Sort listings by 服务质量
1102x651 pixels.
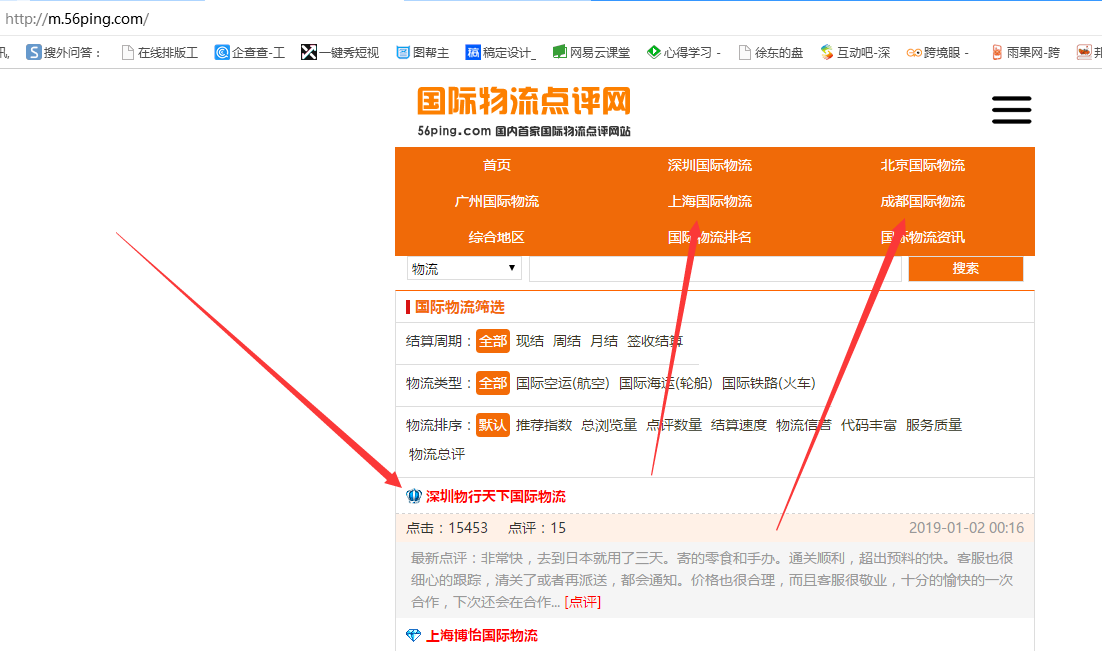coord(934,425)
